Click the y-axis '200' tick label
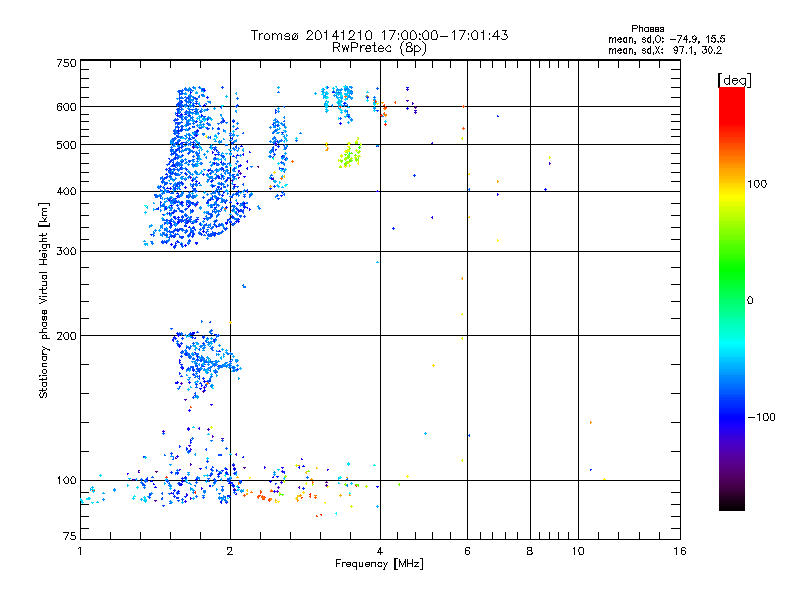The height and width of the screenshot is (600, 800). [66, 336]
